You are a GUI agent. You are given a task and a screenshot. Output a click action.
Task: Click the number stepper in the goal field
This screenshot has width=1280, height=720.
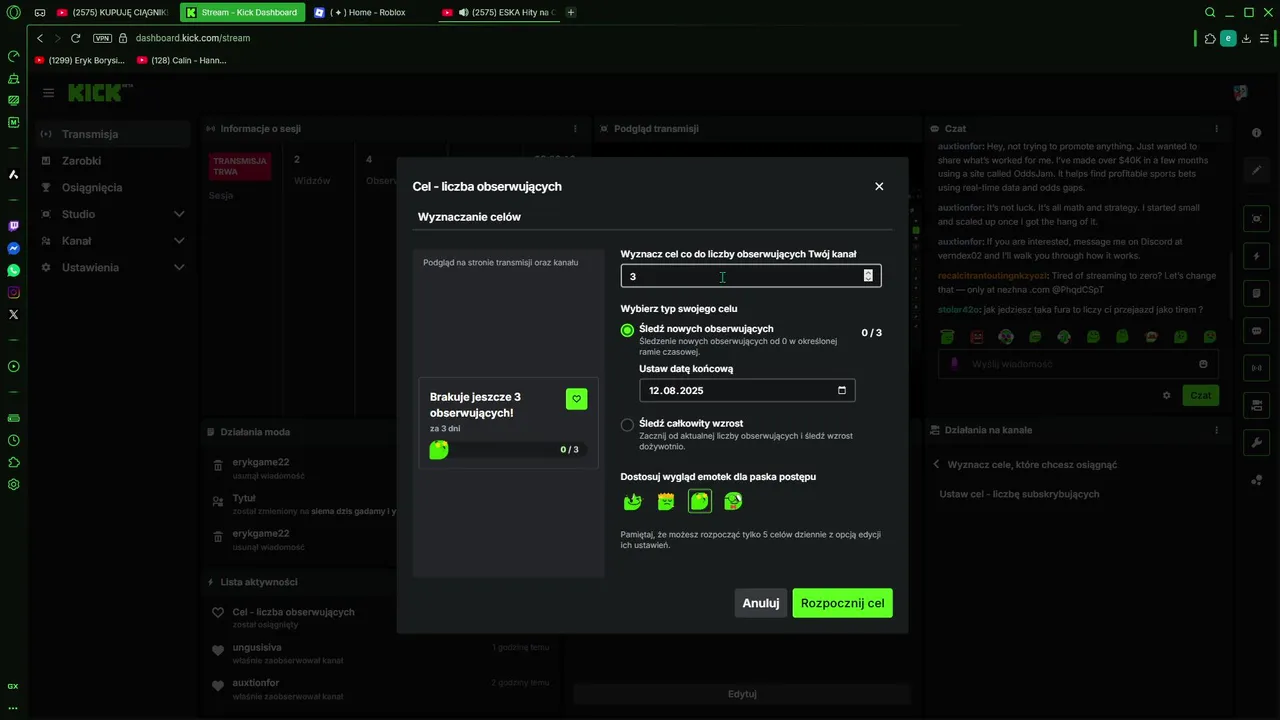[x=868, y=276]
